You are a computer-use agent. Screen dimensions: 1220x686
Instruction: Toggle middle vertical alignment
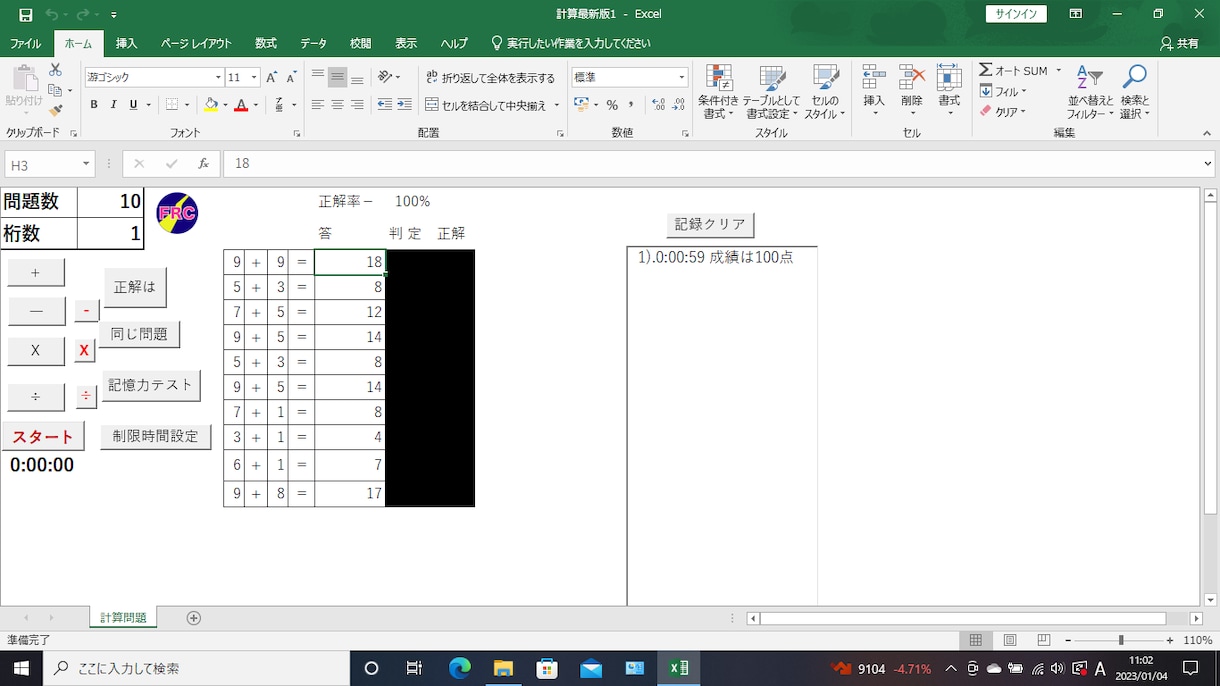pos(337,77)
